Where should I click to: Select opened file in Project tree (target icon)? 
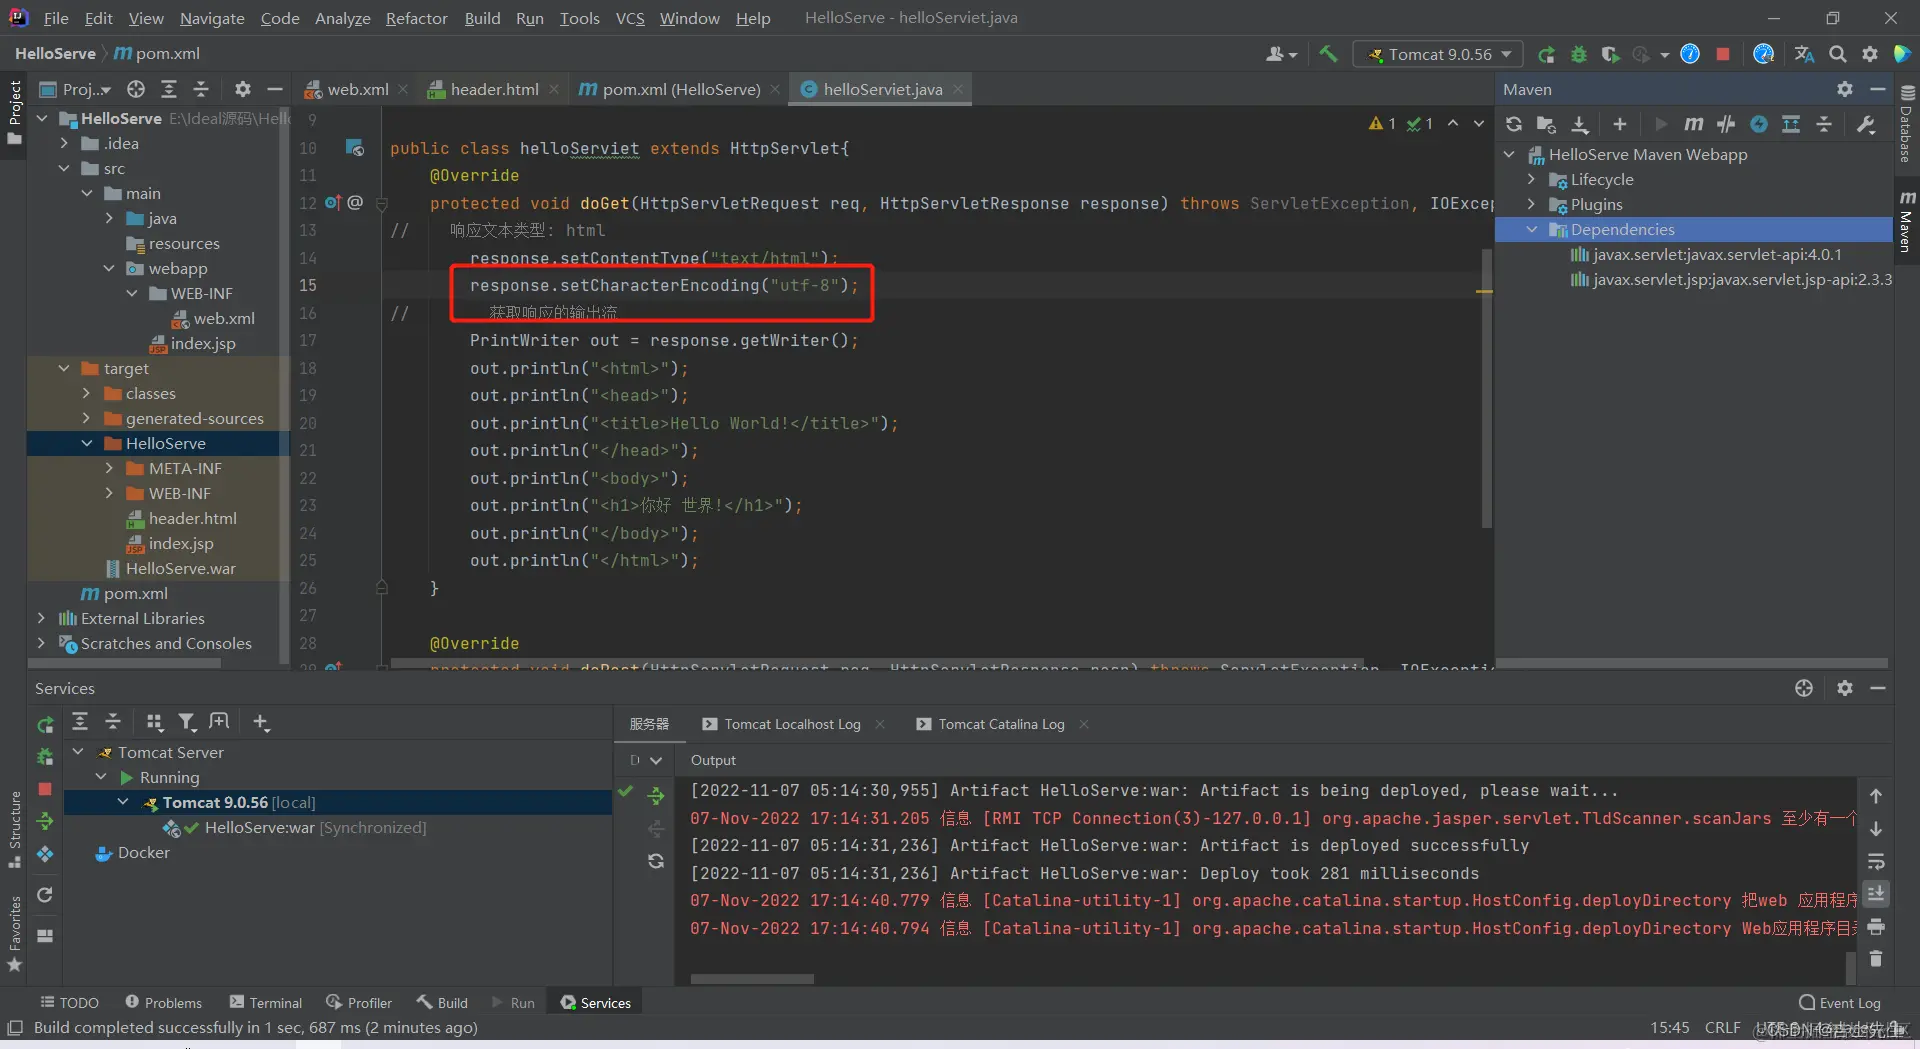136,89
